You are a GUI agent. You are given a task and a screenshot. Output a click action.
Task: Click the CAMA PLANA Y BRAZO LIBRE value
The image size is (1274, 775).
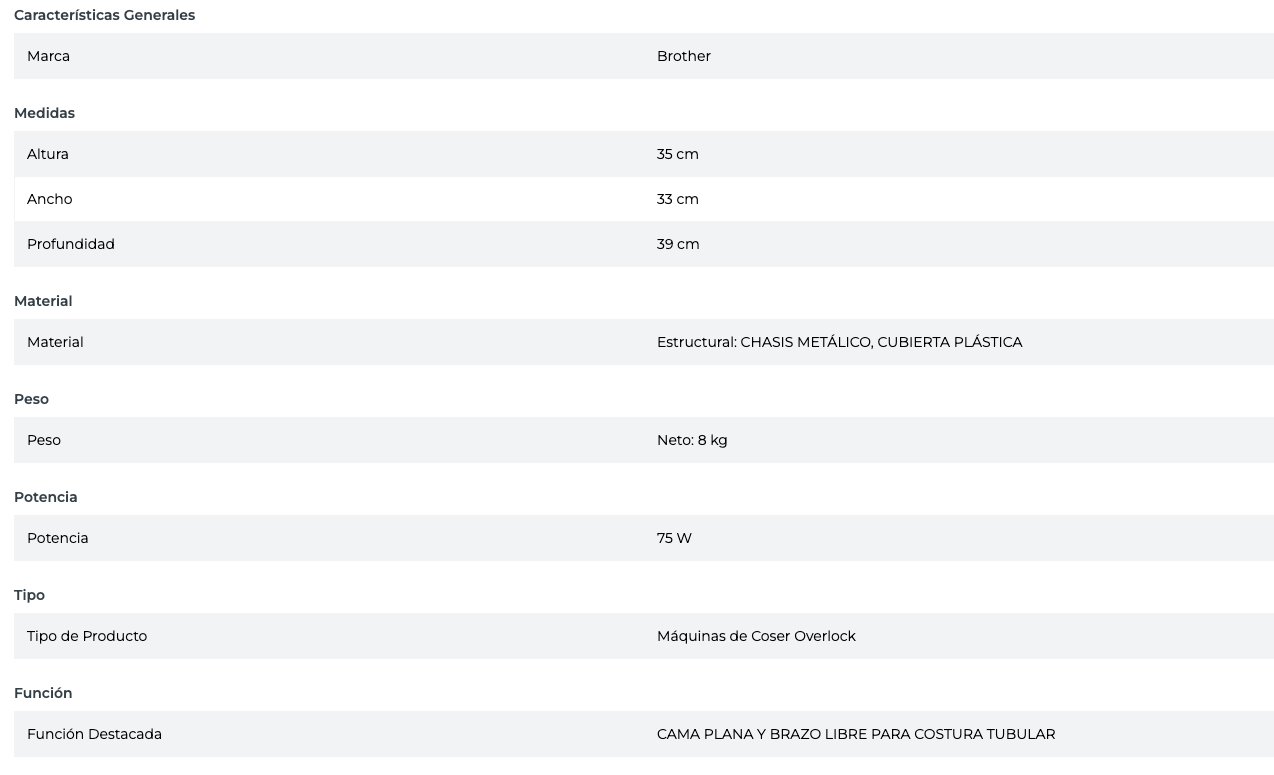click(x=856, y=734)
